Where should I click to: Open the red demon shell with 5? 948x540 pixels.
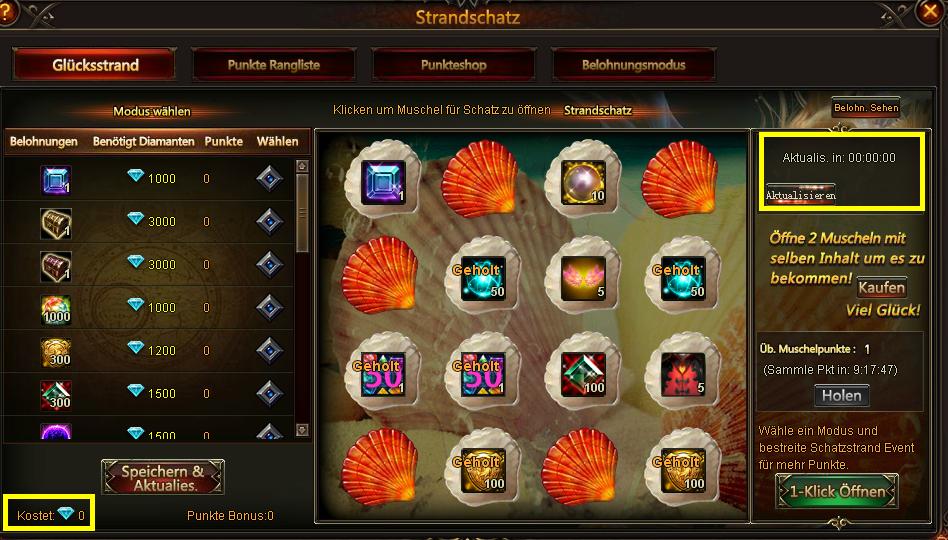click(x=683, y=373)
